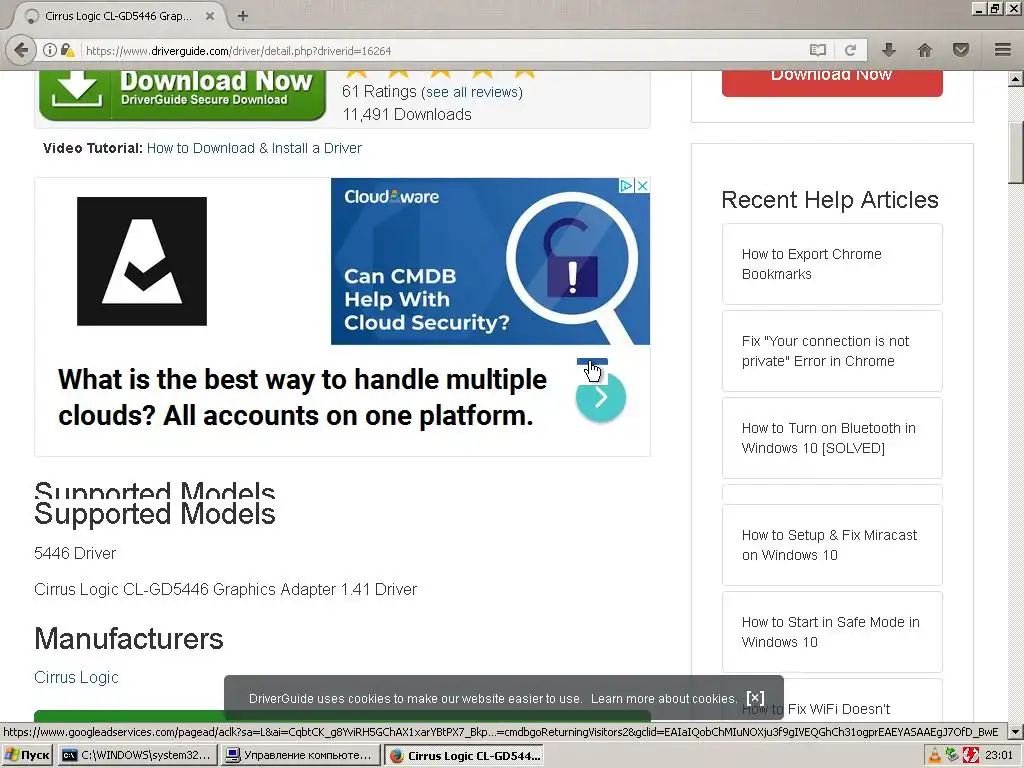Open How to Setup & Fix Miracast article
The image size is (1024, 768).
pyautogui.click(x=832, y=545)
